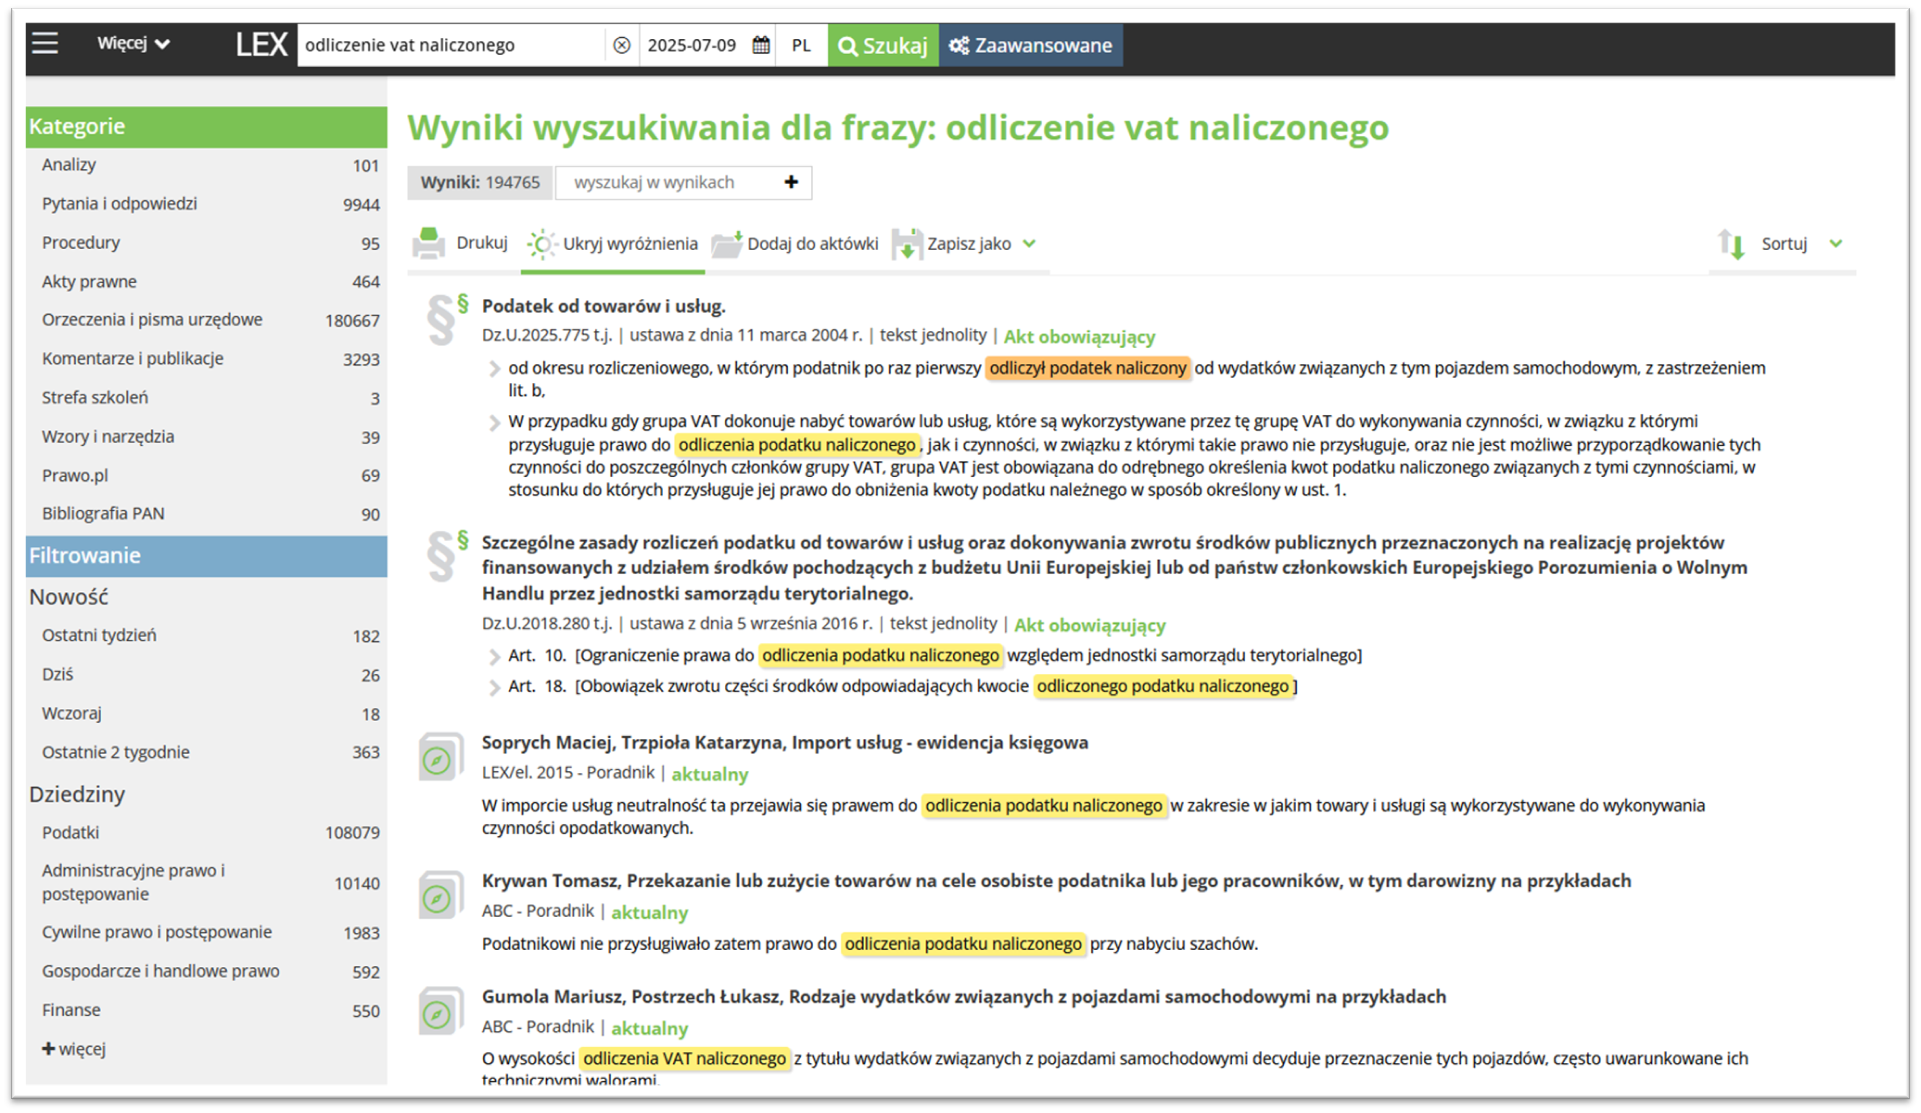Click the green Szukaj button
Screen dimensions: 1921x1113
[x=883, y=45]
